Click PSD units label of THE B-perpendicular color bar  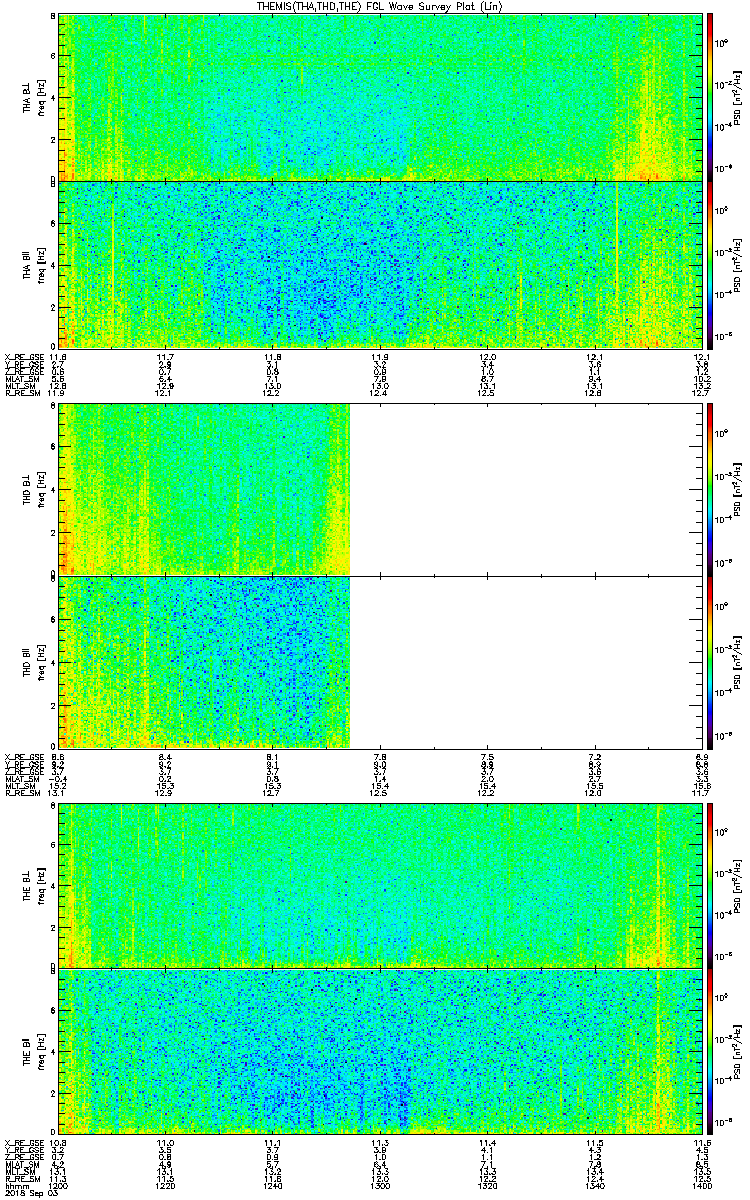point(739,885)
